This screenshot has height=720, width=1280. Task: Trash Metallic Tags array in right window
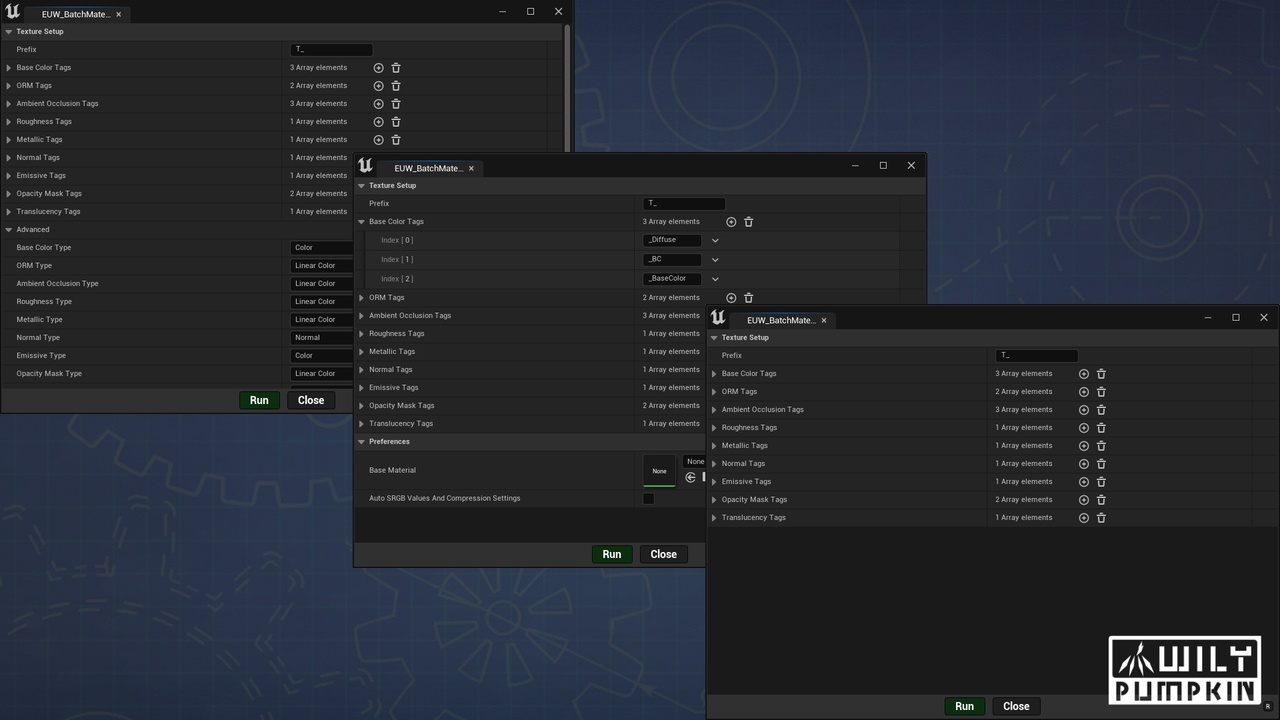[1102, 446]
